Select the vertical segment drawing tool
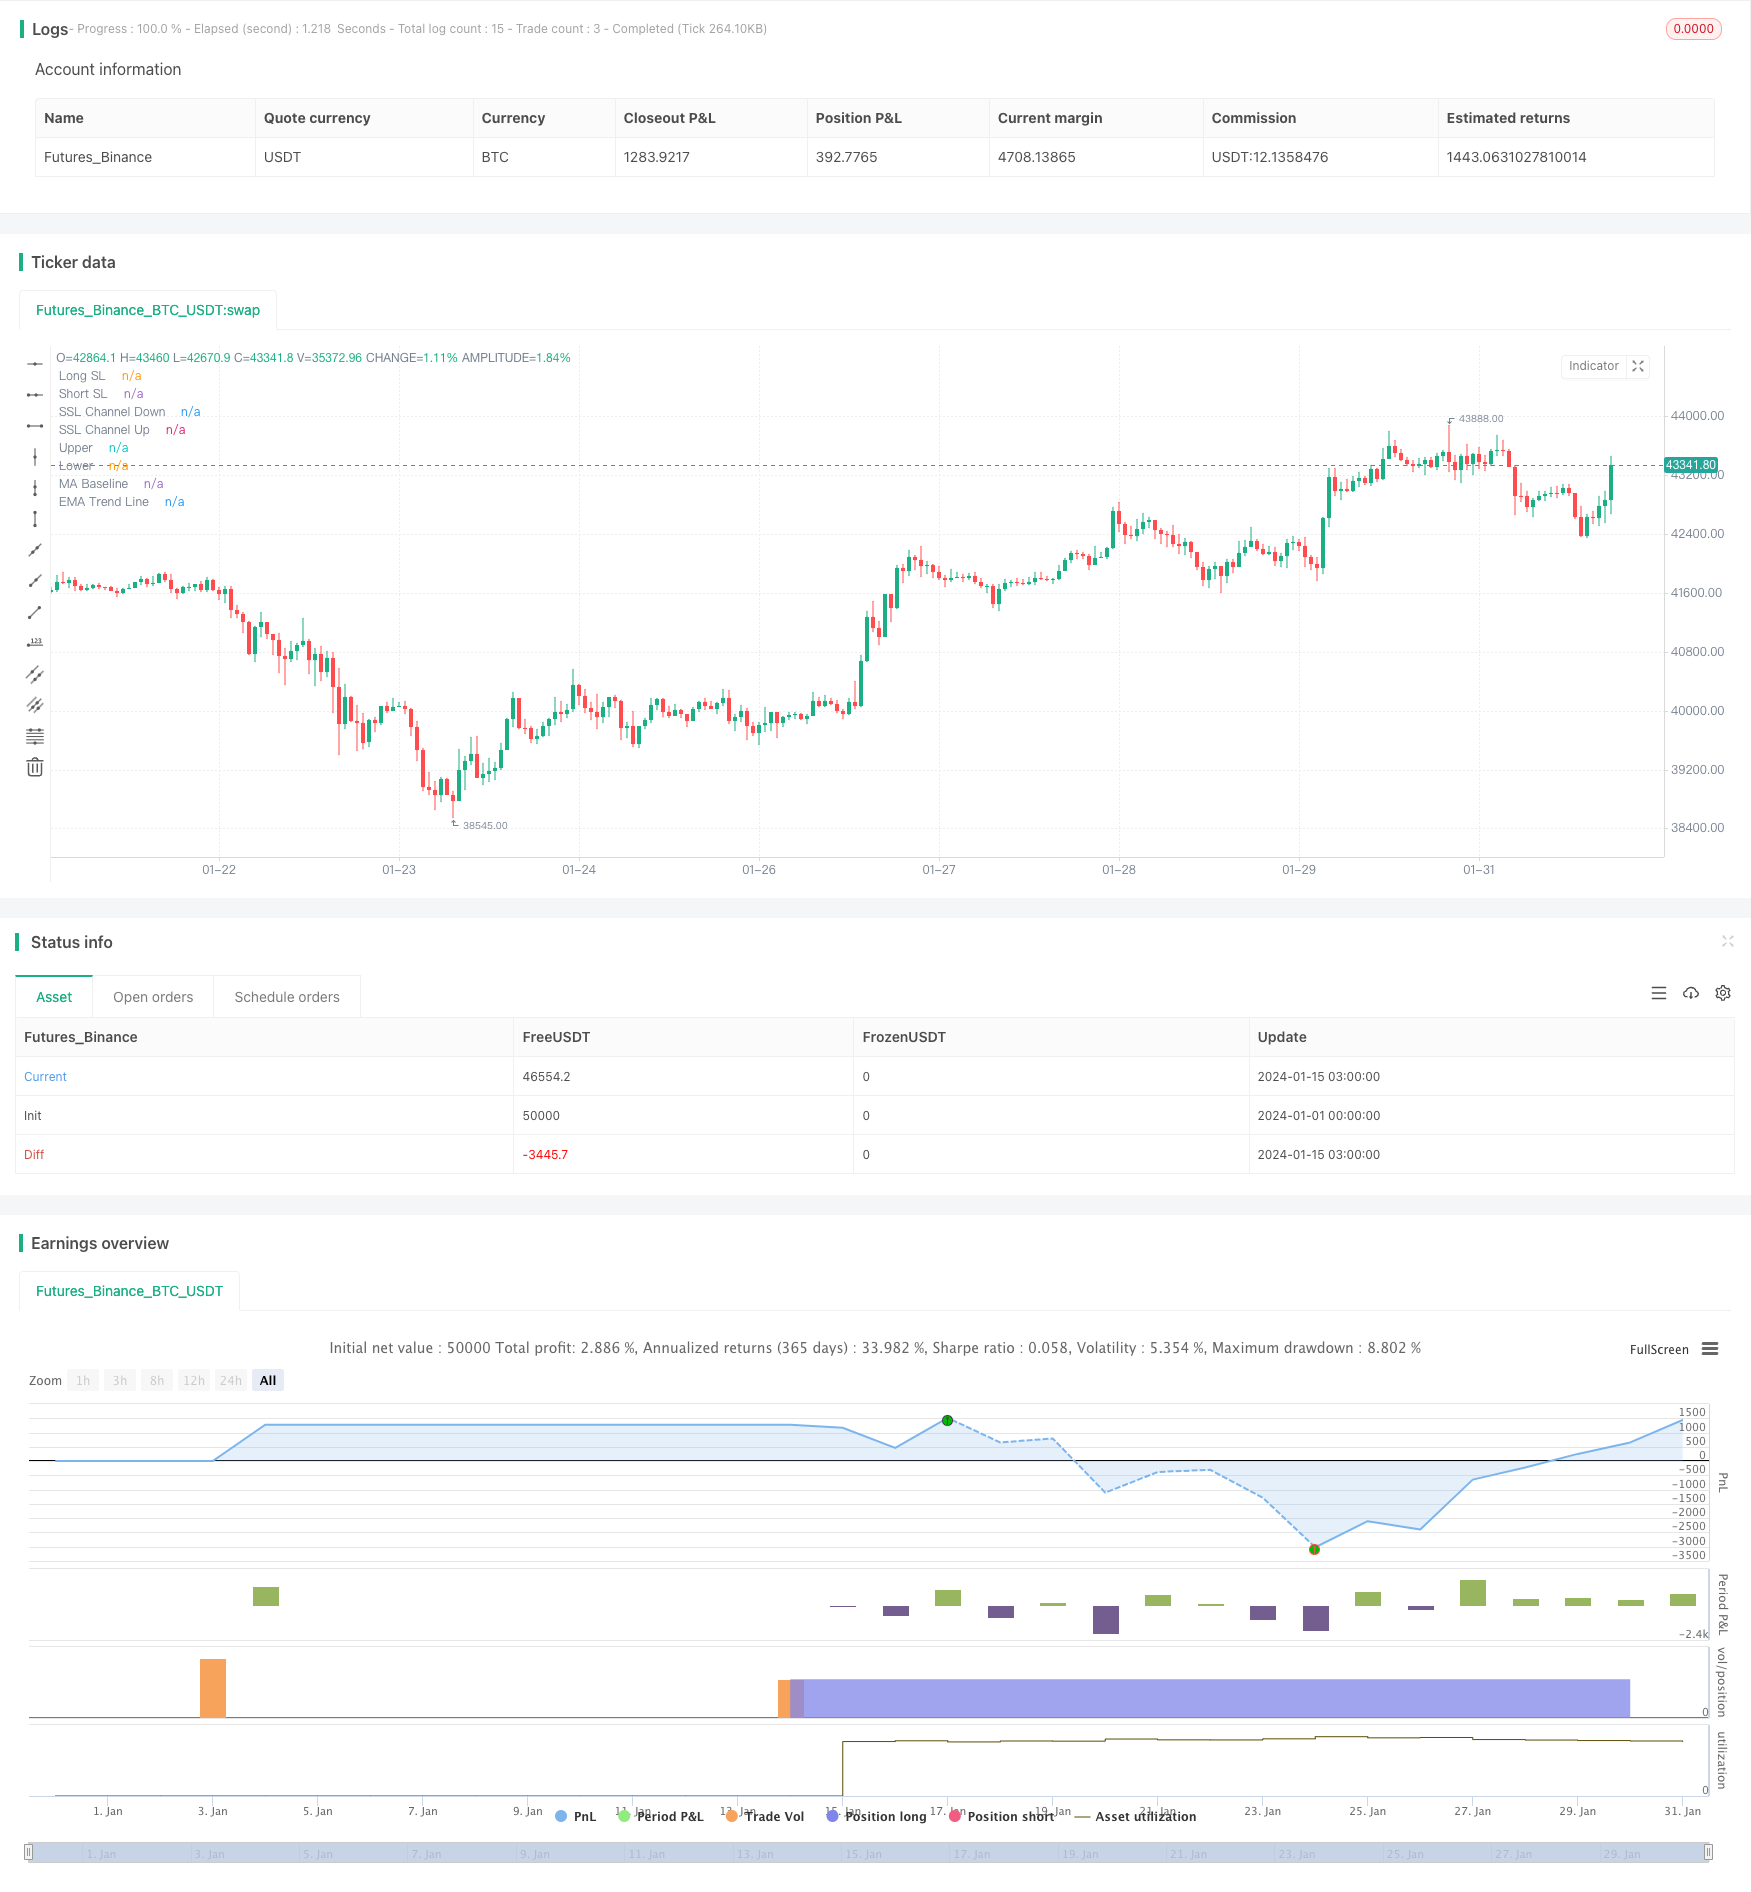The image size is (1751, 1892). click(x=35, y=519)
